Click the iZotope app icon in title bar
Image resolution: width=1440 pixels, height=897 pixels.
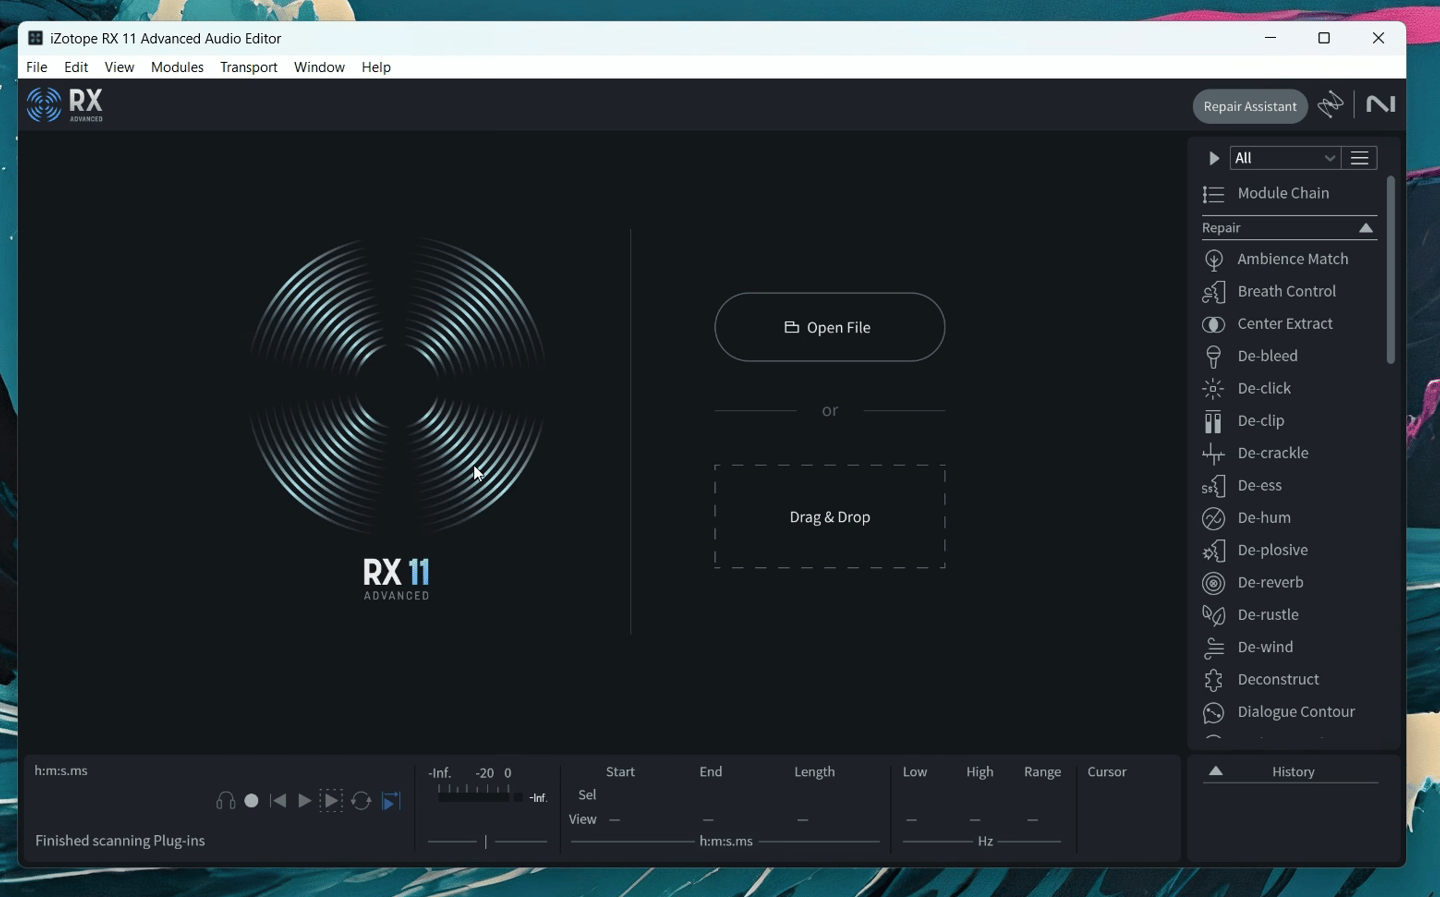coord(35,38)
